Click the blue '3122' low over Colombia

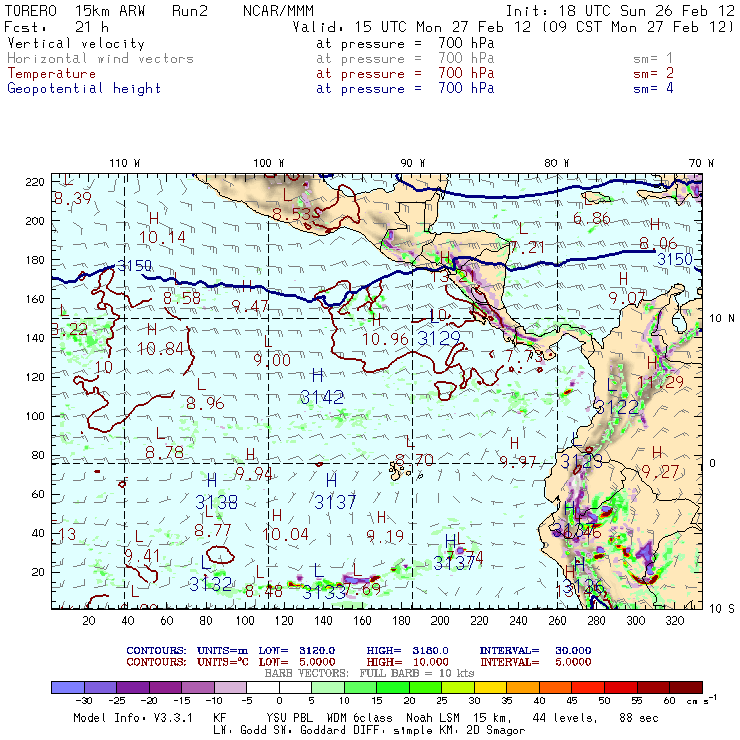click(x=618, y=407)
